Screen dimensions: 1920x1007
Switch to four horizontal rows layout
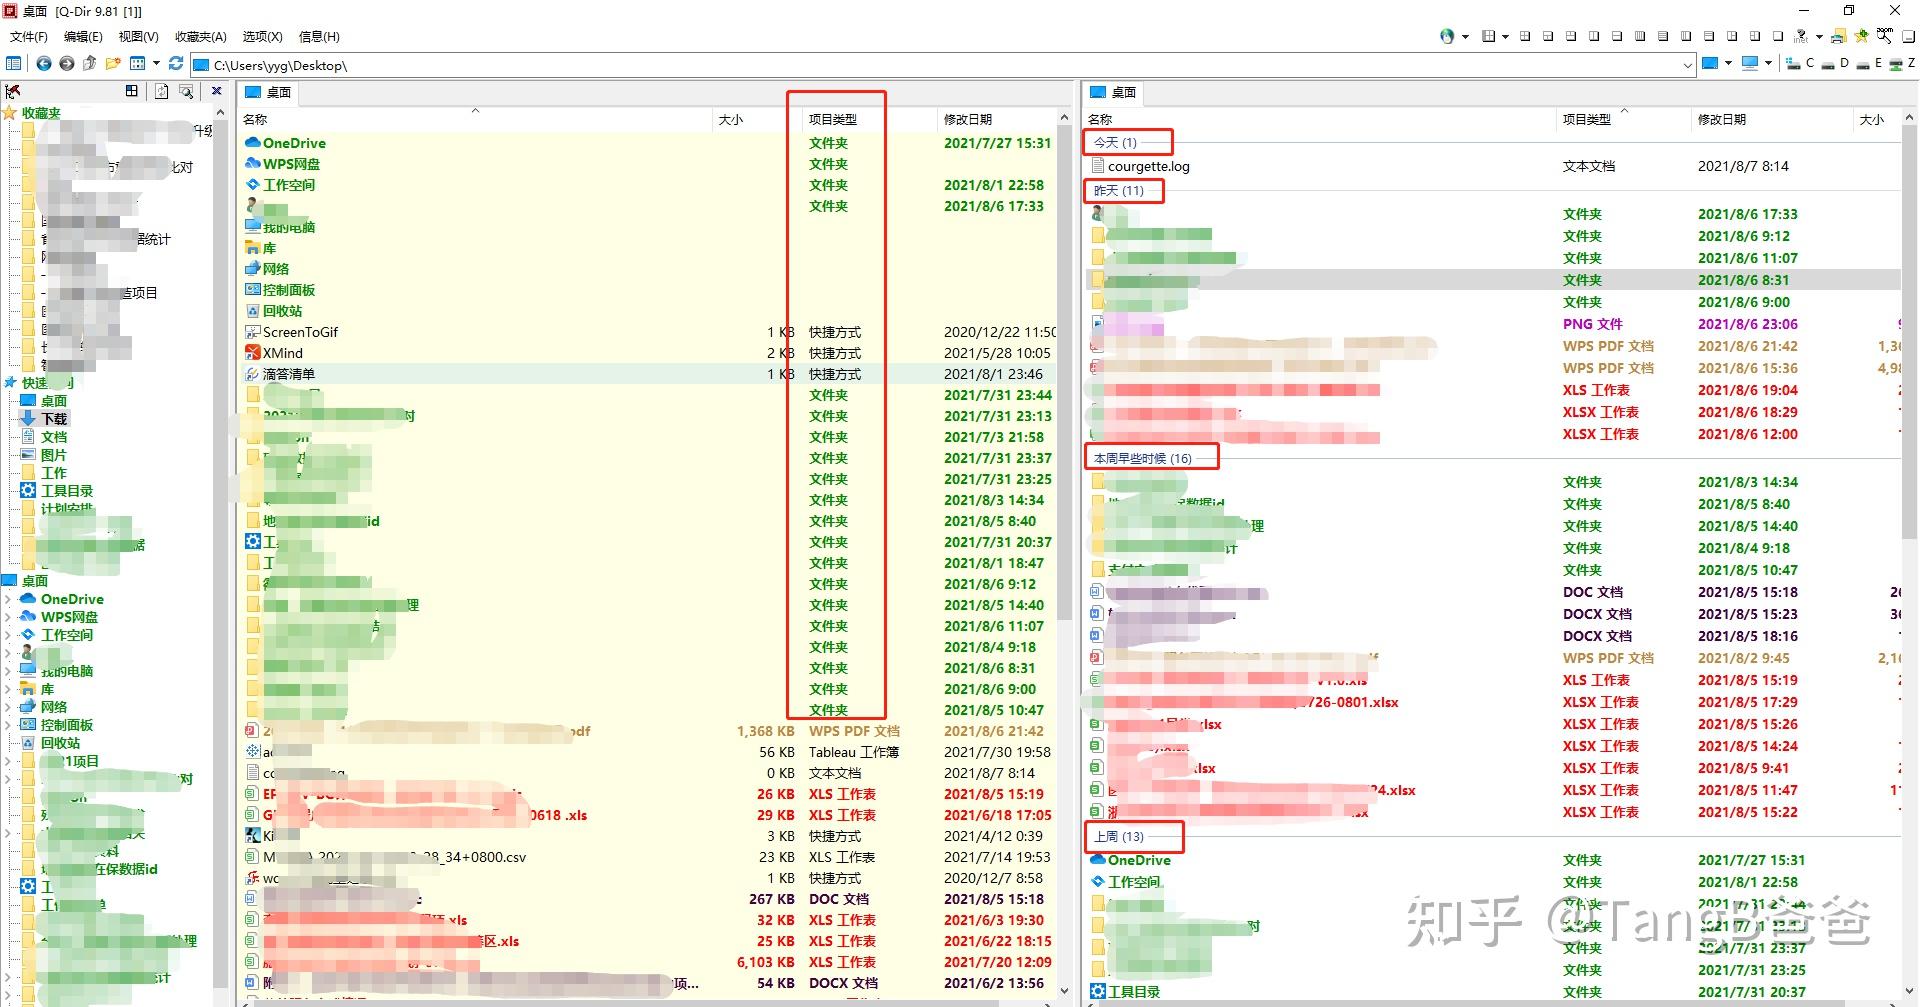[1663, 36]
